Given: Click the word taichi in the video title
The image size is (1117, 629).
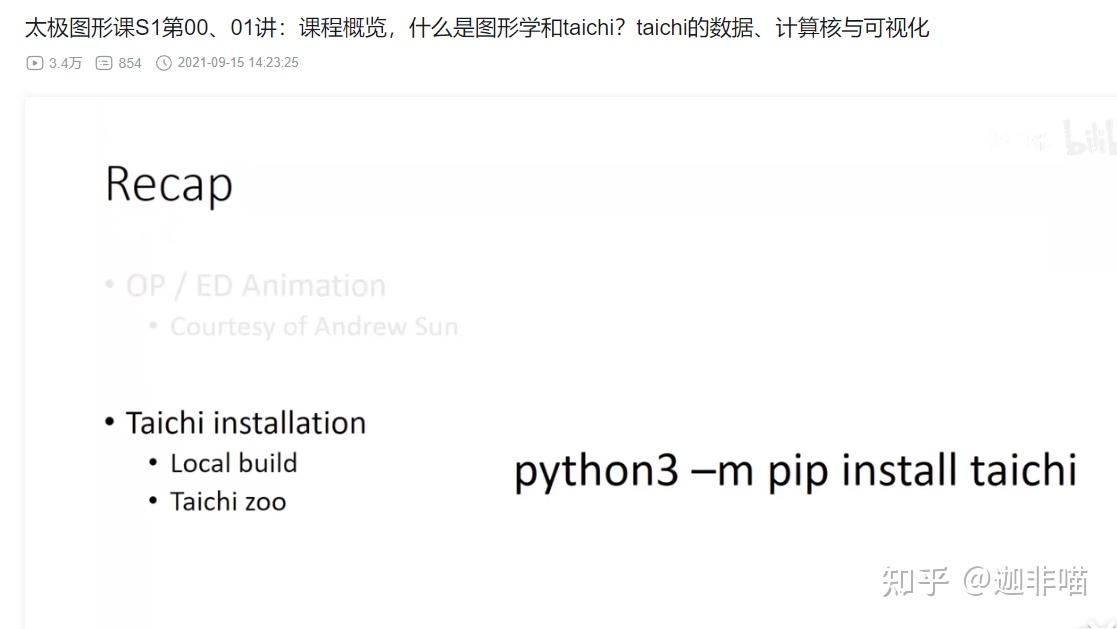Looking at the screenshot, I should [590, 27].
